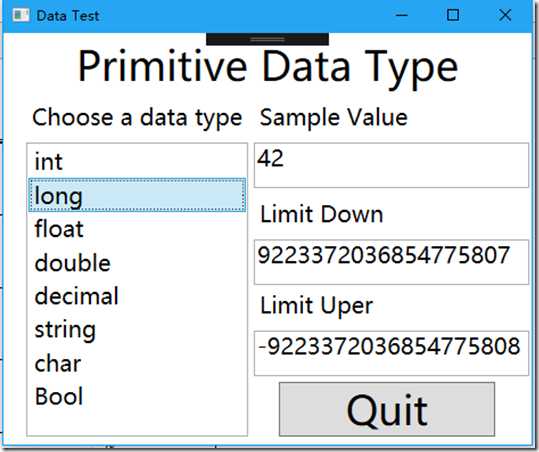Viewport: 539px width, 452px height.
Task: Click empty area below Bool in list
Action: pos(137,424)
